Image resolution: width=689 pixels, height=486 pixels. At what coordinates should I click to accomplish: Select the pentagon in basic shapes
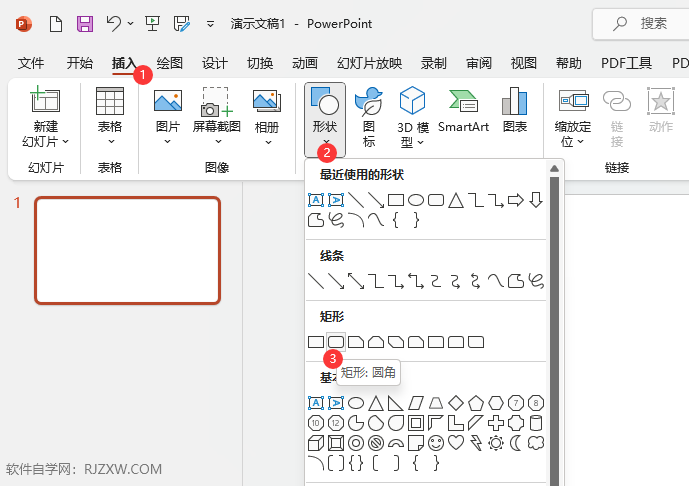[x=476, y=403]
